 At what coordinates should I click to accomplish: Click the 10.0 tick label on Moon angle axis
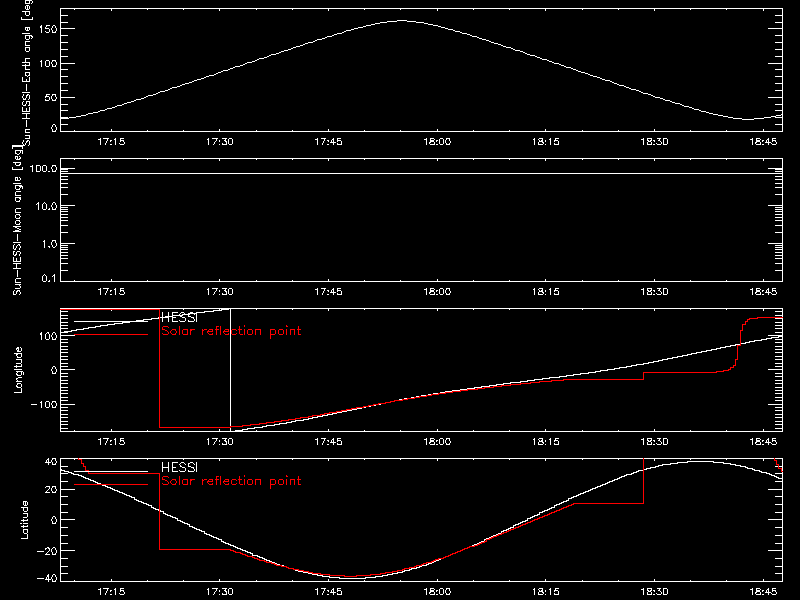pos(47,207)
